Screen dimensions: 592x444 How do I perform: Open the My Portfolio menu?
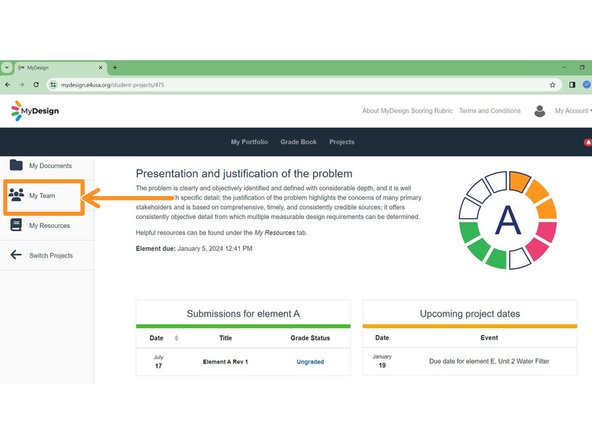(250, 142)
